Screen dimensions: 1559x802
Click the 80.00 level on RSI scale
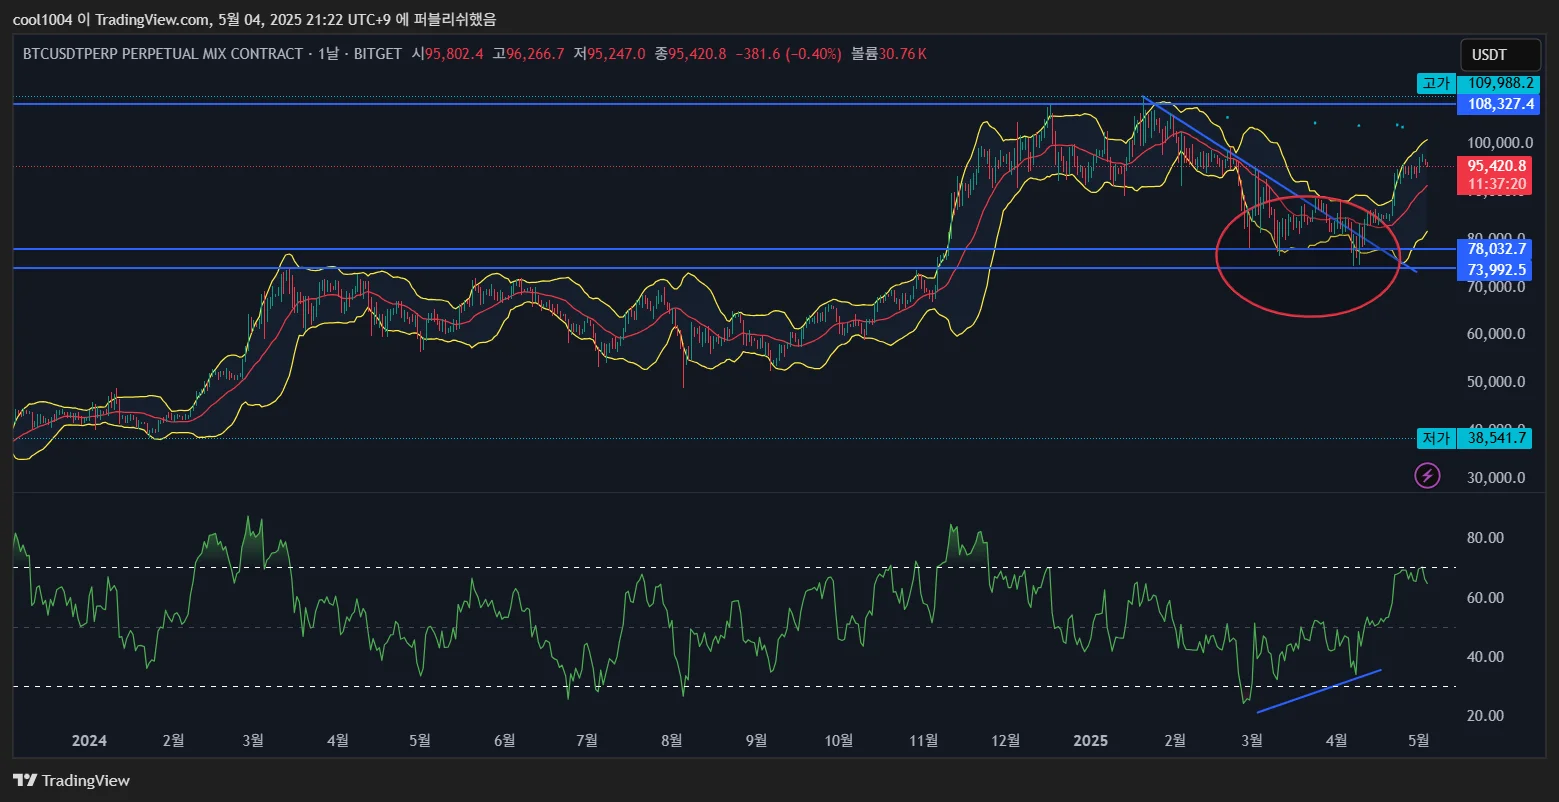(1485, 538)
